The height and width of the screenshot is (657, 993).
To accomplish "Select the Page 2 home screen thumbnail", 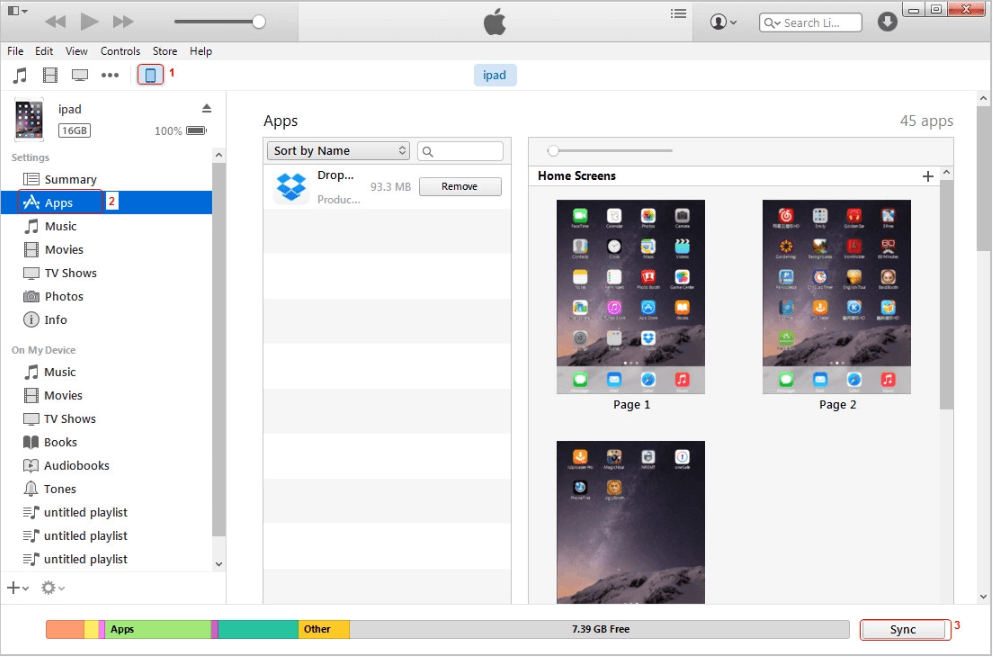I will [x=837, y=297].
